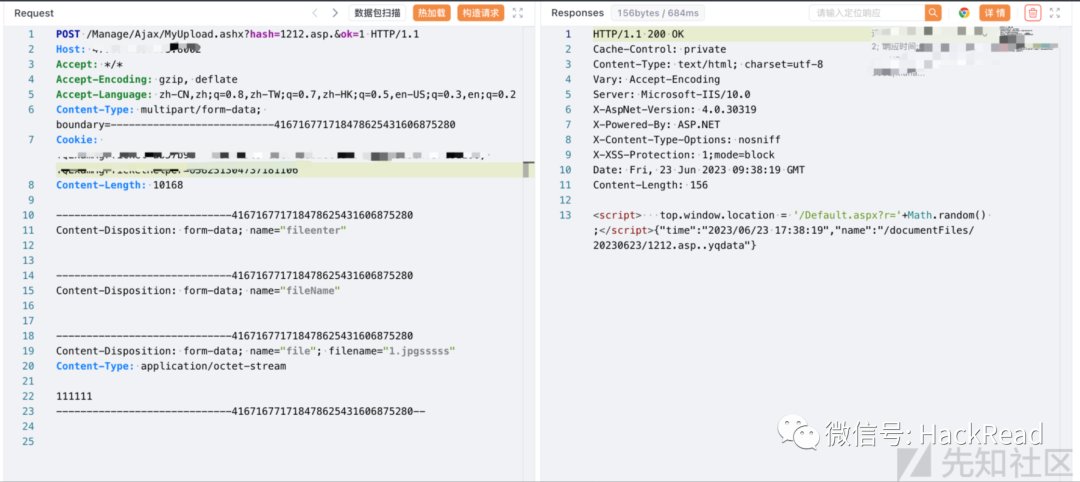The image size is (1080, 482).
Task: Click the orange 热加载 button
Action: coord(432,12)
